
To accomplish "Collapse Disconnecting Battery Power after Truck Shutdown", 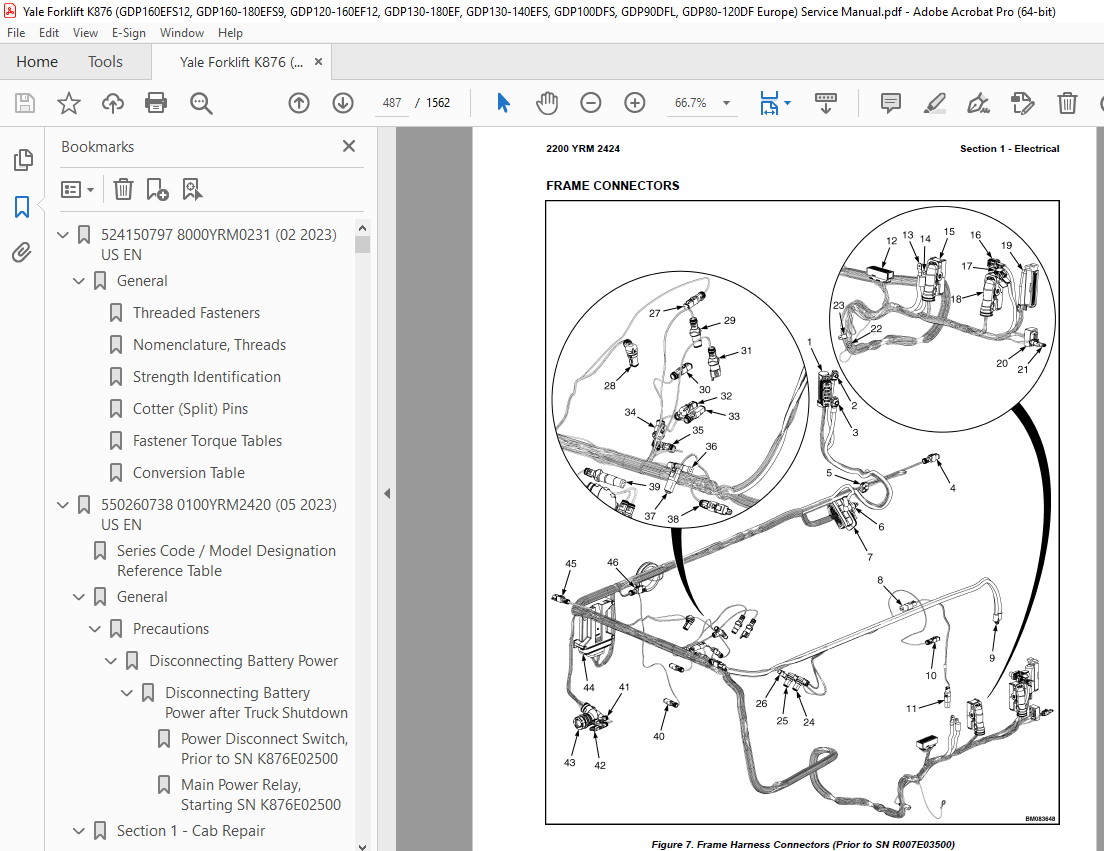I will coord(127,693).
